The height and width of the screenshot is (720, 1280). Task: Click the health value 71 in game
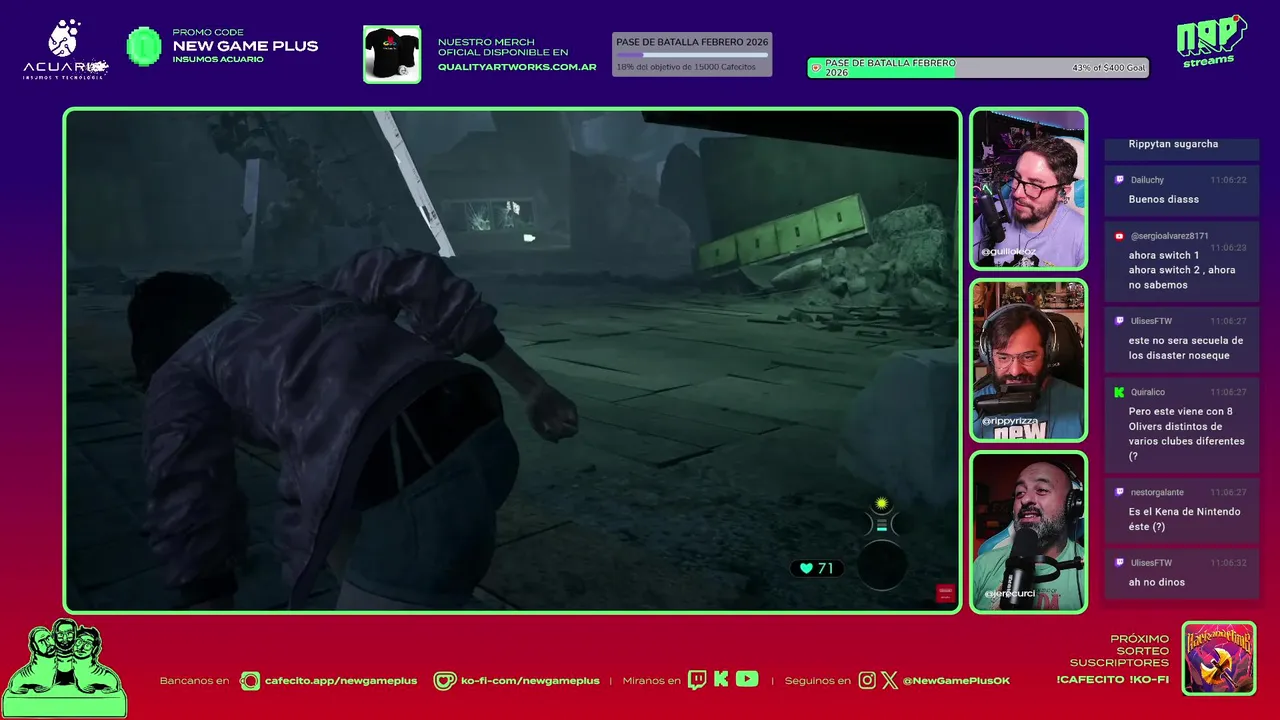point(825,568)
